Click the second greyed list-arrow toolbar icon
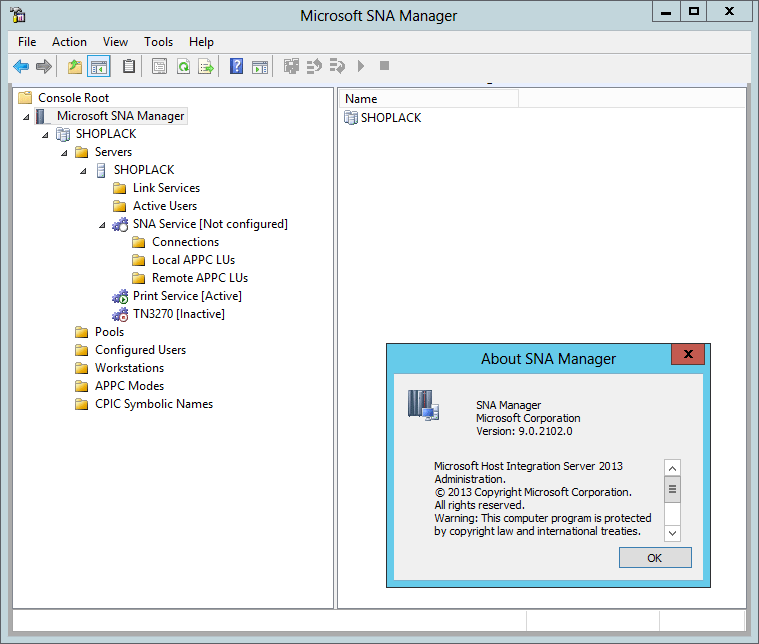Viewport: 759px width, 644px height. (337, 66)
